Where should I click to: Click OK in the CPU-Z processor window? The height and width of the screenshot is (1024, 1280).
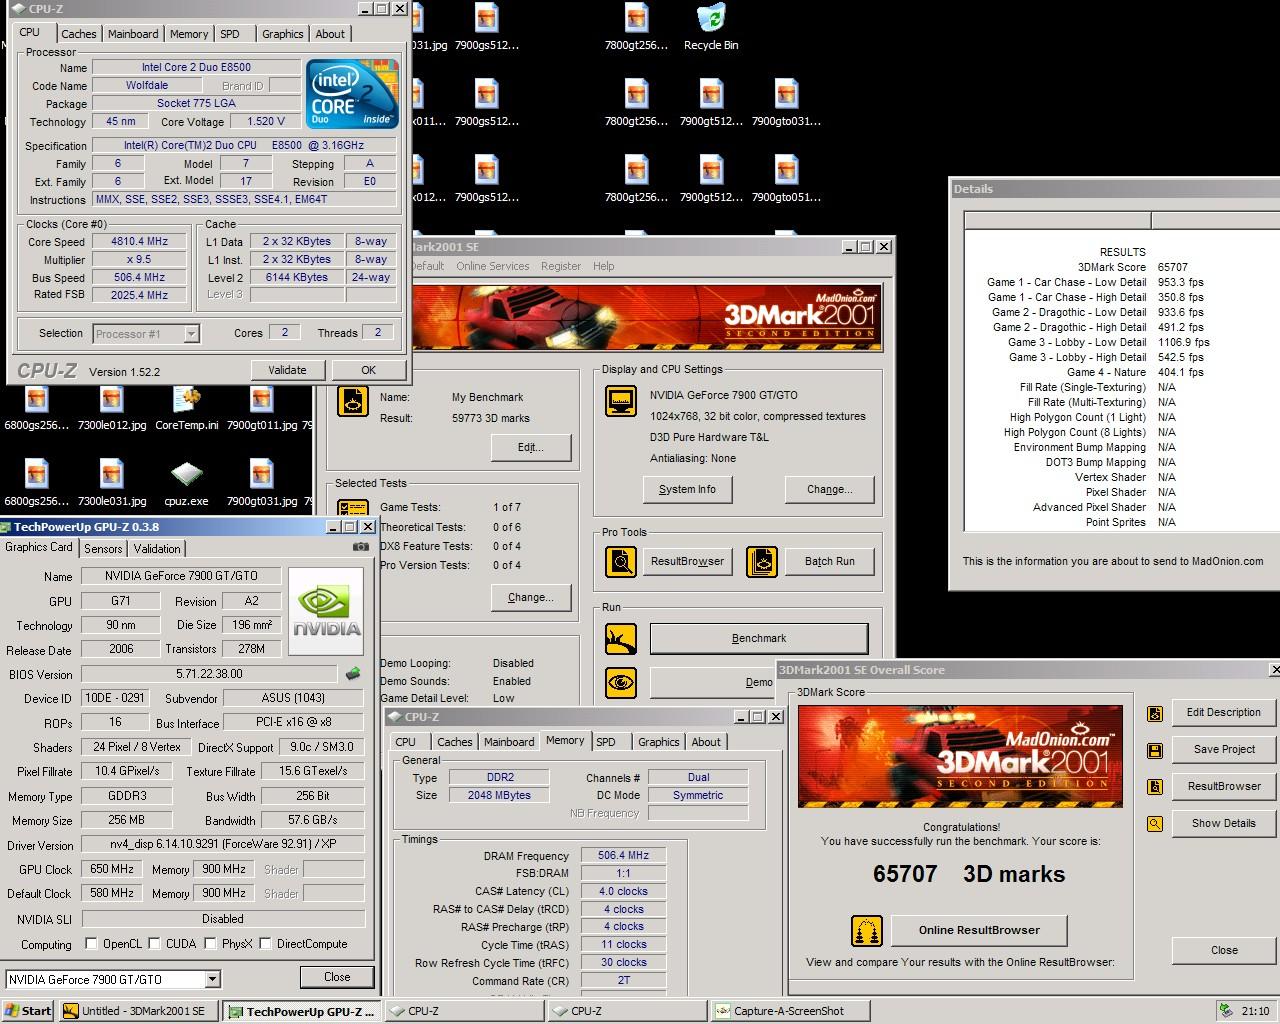pyautogui.click(x=368, y=370)
